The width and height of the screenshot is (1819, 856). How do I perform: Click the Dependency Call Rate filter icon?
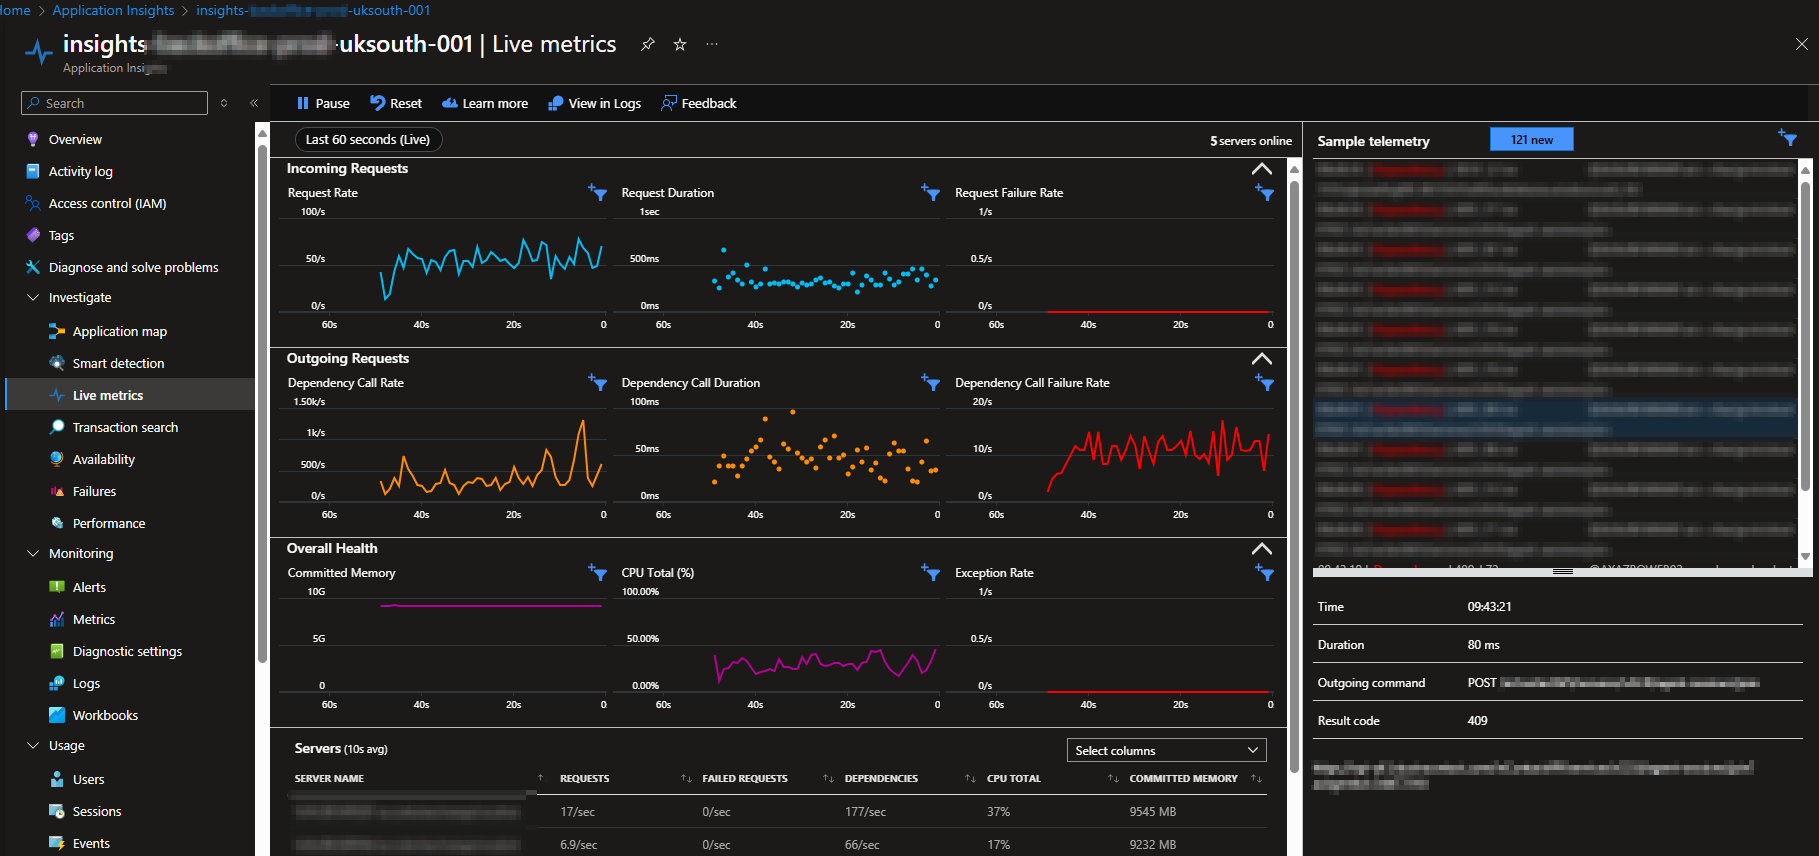point(597,382)
